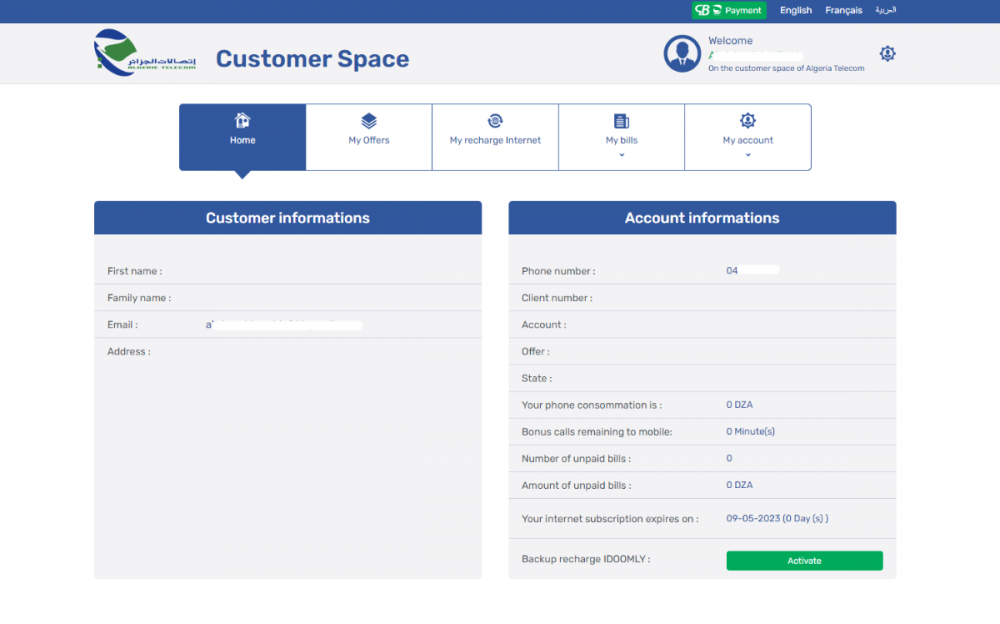The image size is (1000, 624).
Task: Expand the My bills dropdown chevron
Action: [x=621, y=155]
